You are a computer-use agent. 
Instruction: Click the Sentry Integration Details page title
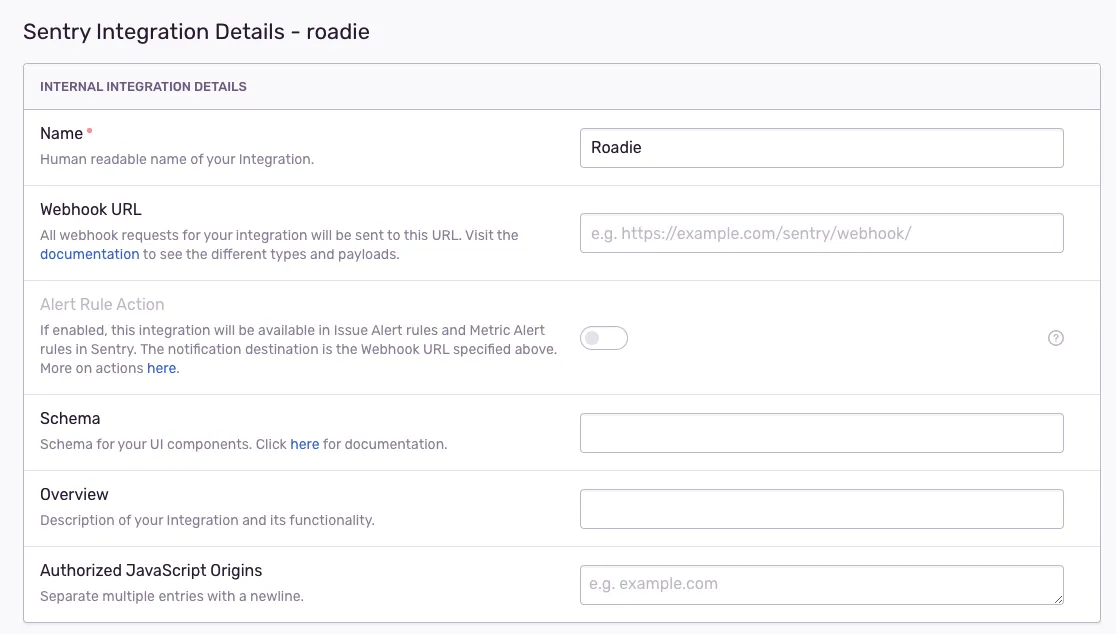coord(196,31)
